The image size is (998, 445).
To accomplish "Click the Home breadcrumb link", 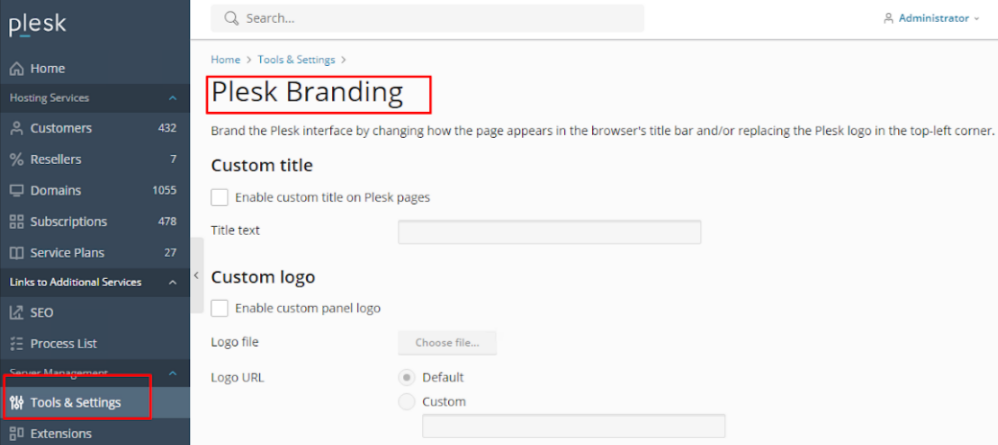I will coord(225,59).
